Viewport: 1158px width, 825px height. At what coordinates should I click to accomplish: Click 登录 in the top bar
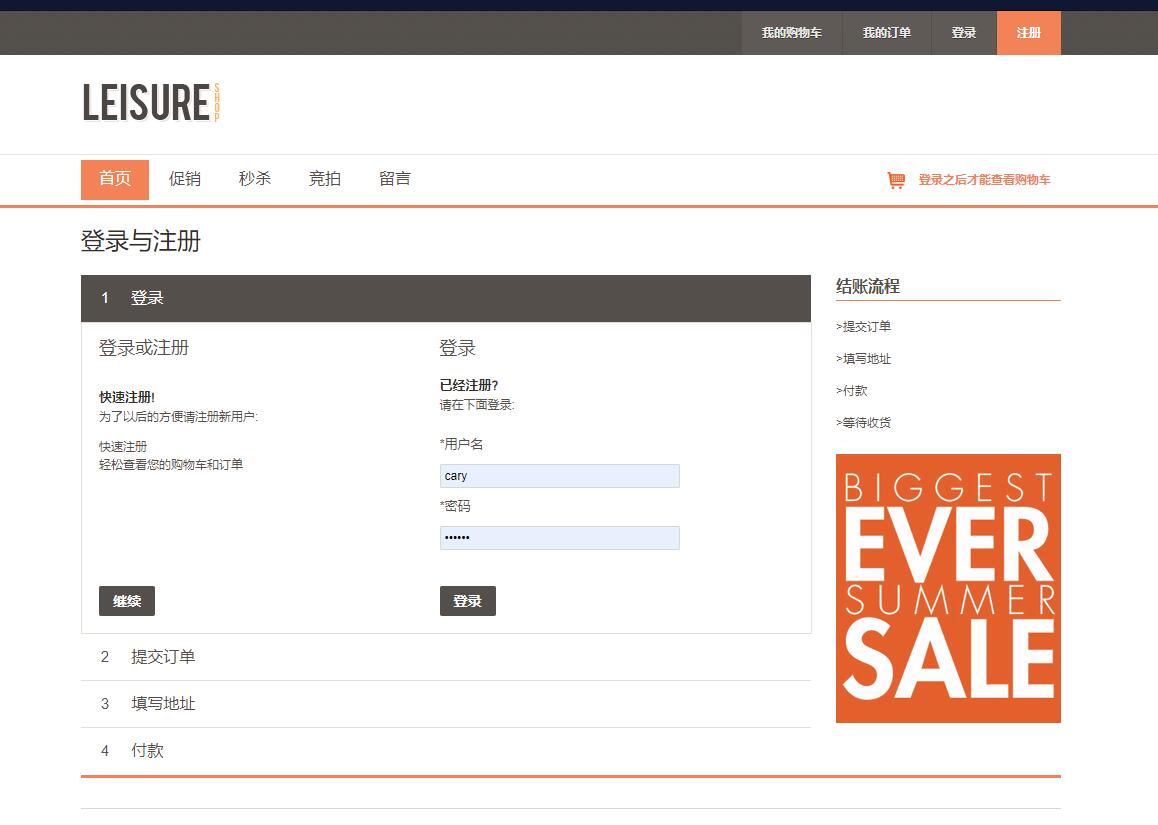pos(963,32)
